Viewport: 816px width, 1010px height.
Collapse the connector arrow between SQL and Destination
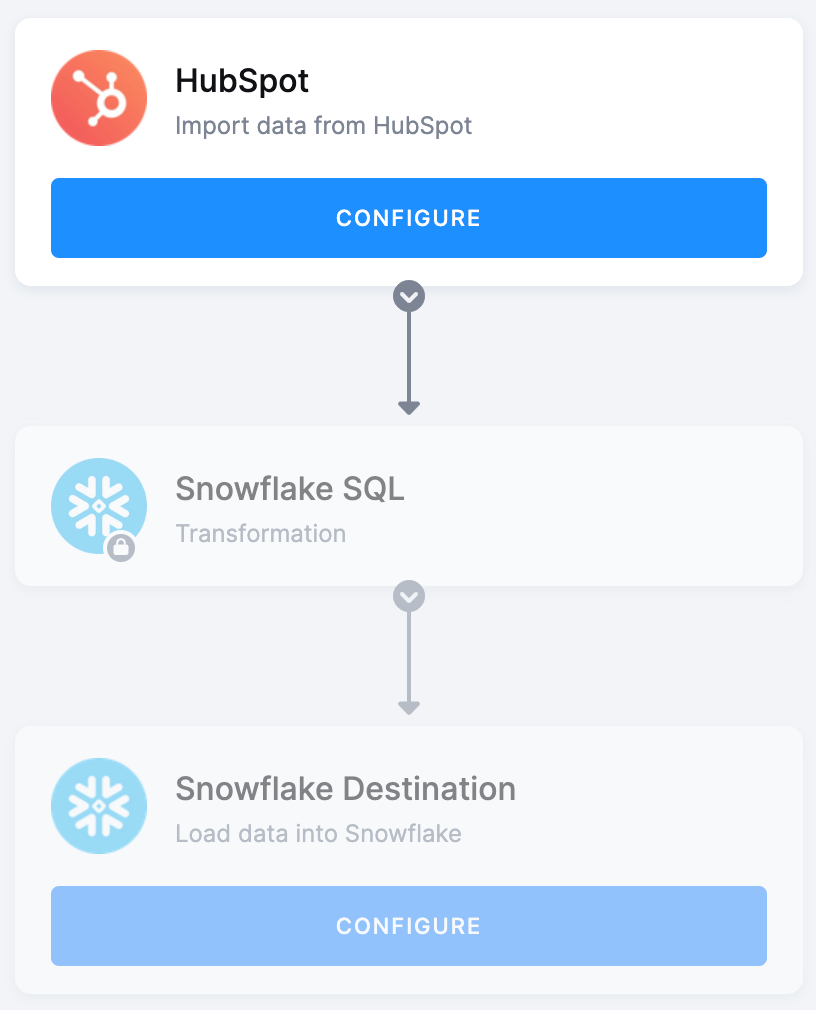408,595
